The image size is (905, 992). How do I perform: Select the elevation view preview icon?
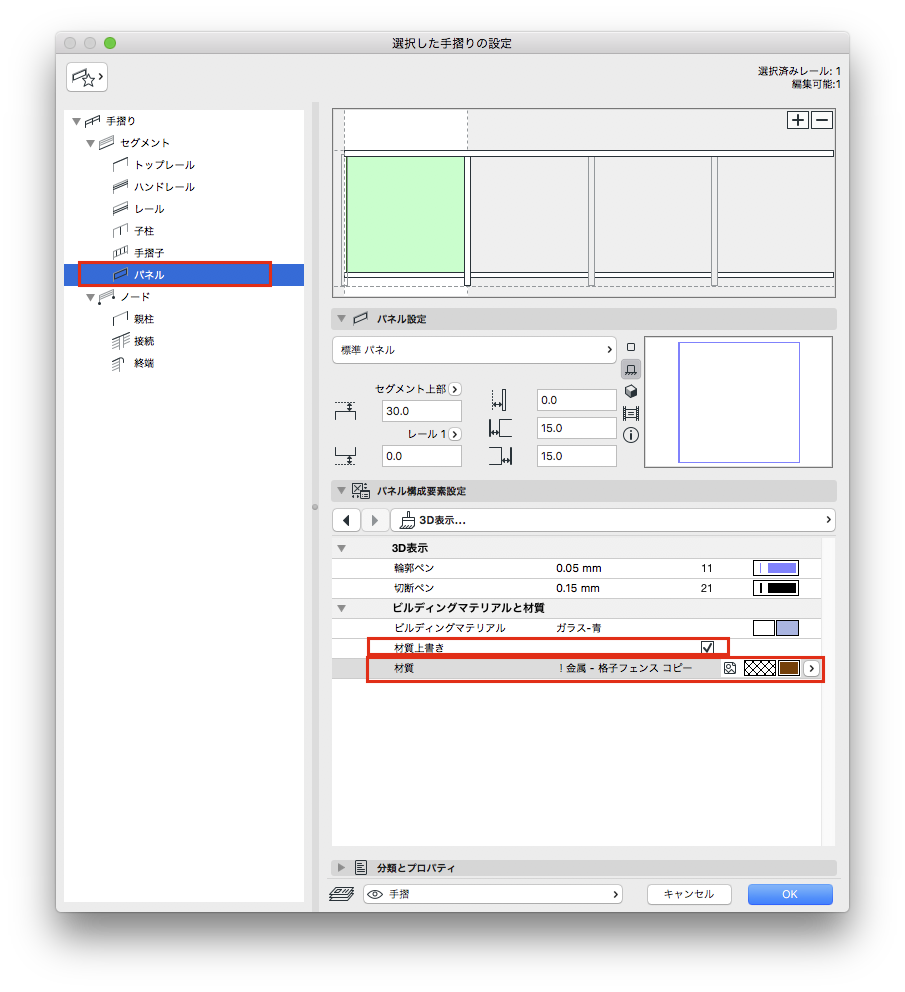point(631,369)
